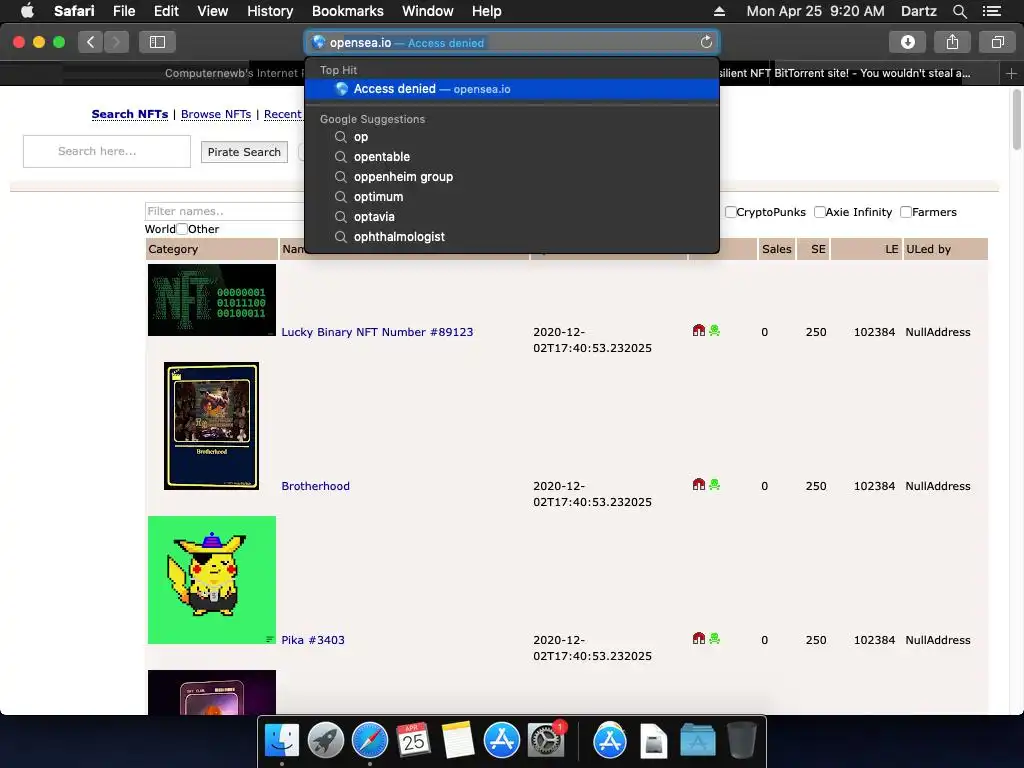Reload the page with the refresh icon
The width and height of the screenshot is (1024, 768).
(706, 42)
